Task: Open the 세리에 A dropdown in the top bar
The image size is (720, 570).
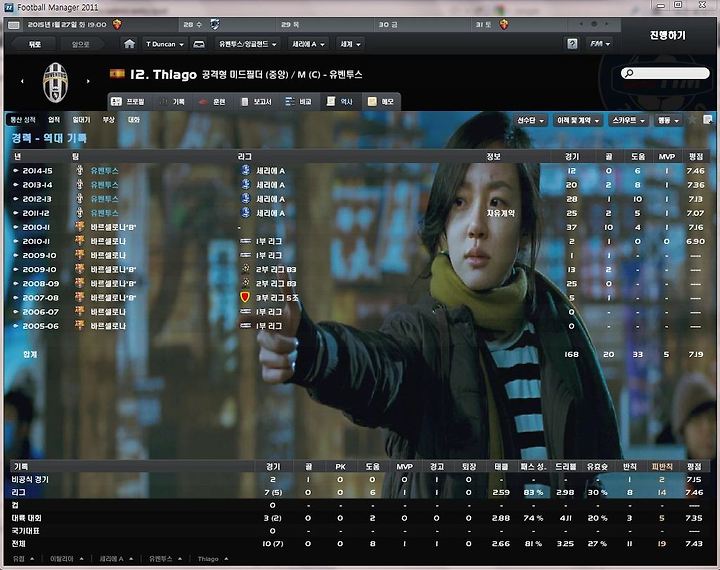Action: (308, 44)
